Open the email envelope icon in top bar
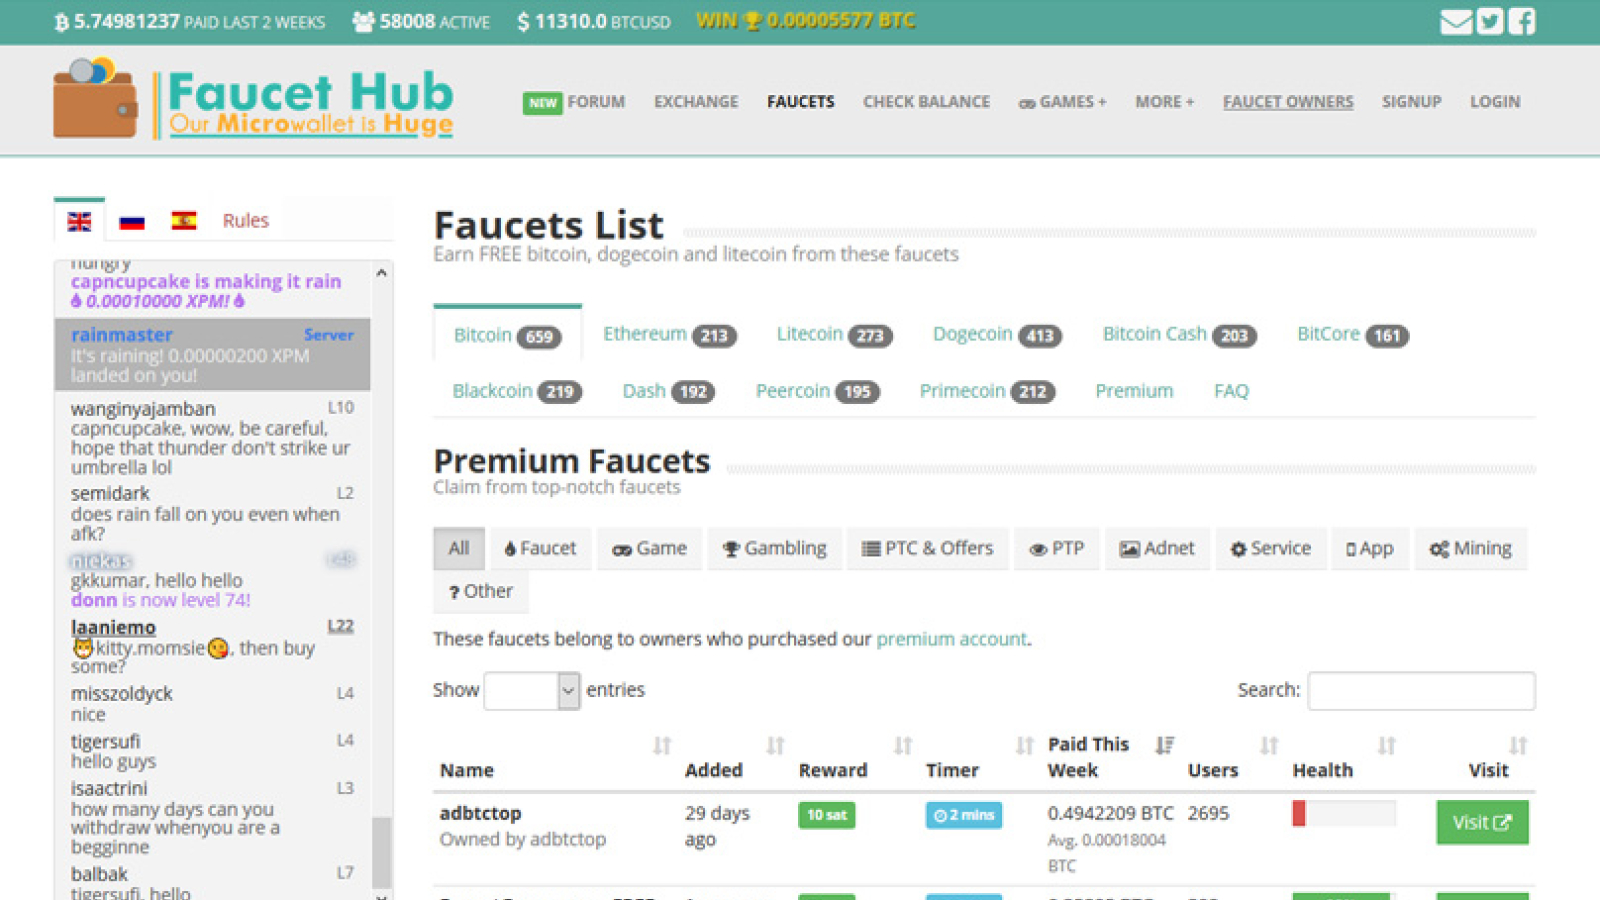1600x900 pixels. [1456, 21]
